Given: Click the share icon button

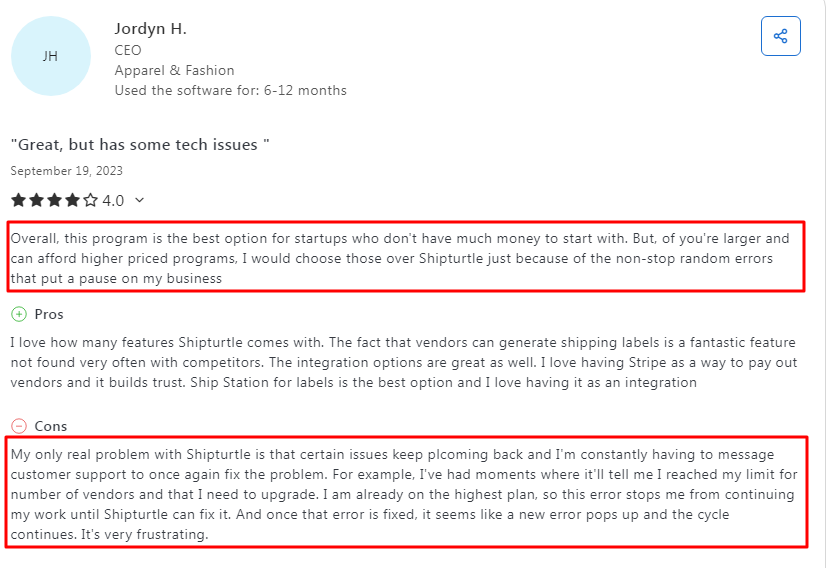Looking at the screenshot, I should [x=780, y=36].
